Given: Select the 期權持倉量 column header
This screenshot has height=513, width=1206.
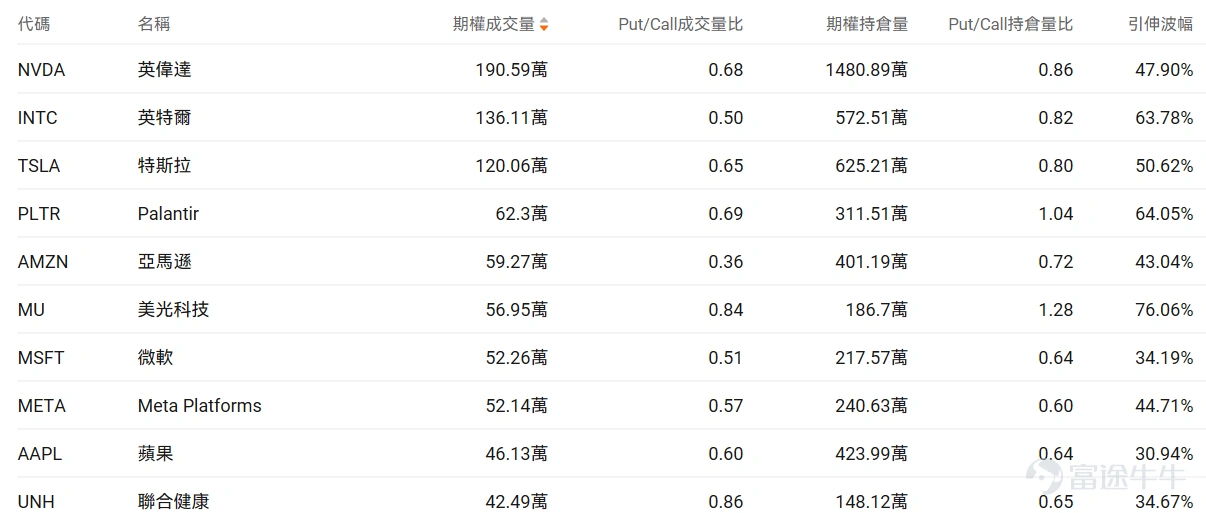Looking at the screenshot, I should click(x=867, y=24).
